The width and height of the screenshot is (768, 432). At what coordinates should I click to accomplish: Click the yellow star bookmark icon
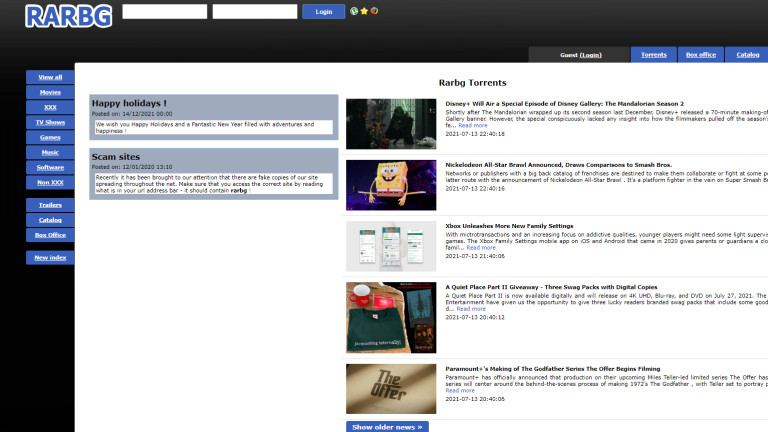[x=364, y=12]
